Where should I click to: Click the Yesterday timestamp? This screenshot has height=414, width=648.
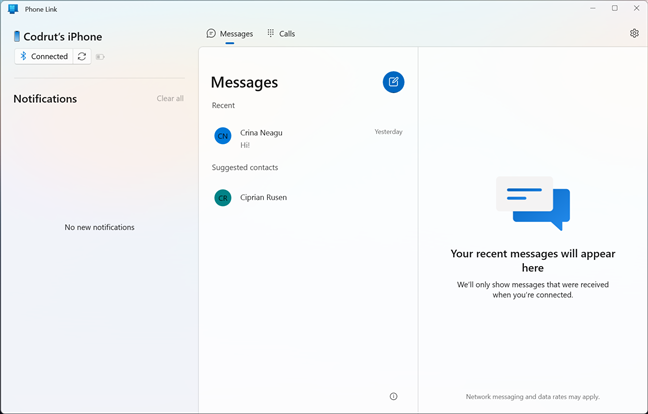pyautogui.click(x=388, y=132)
